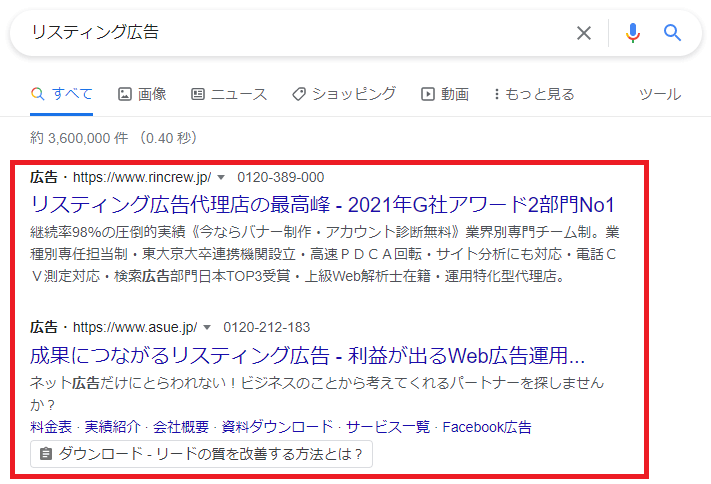This screenshot has height=484, width=711.
Task: Open the ツール options
Action: (660, 94)
